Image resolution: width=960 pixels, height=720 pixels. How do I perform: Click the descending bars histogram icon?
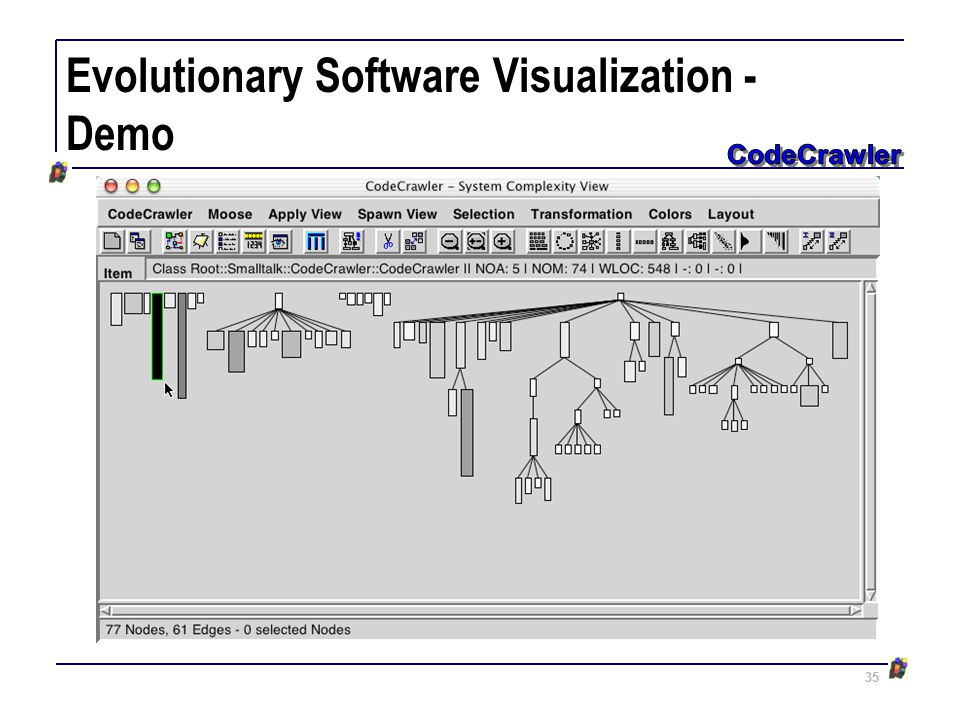click(776, 241)
